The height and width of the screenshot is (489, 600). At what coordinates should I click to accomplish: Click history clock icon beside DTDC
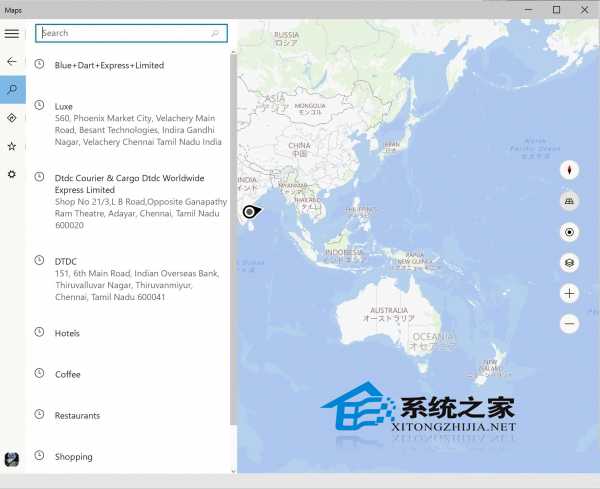click(x=39, y=260)
